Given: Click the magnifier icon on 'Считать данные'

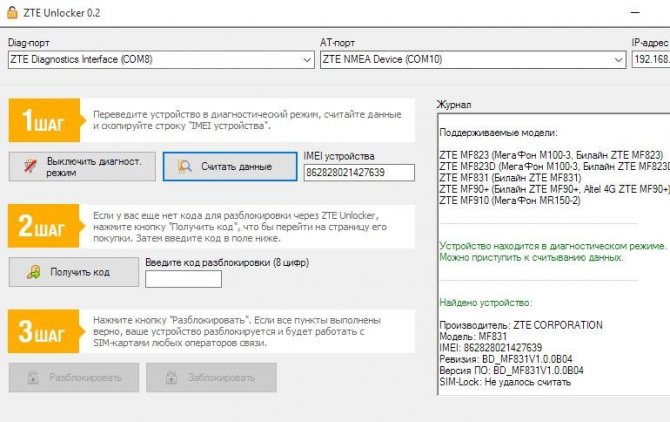Looking at the screenshot, I should click(x=185, y=167).
